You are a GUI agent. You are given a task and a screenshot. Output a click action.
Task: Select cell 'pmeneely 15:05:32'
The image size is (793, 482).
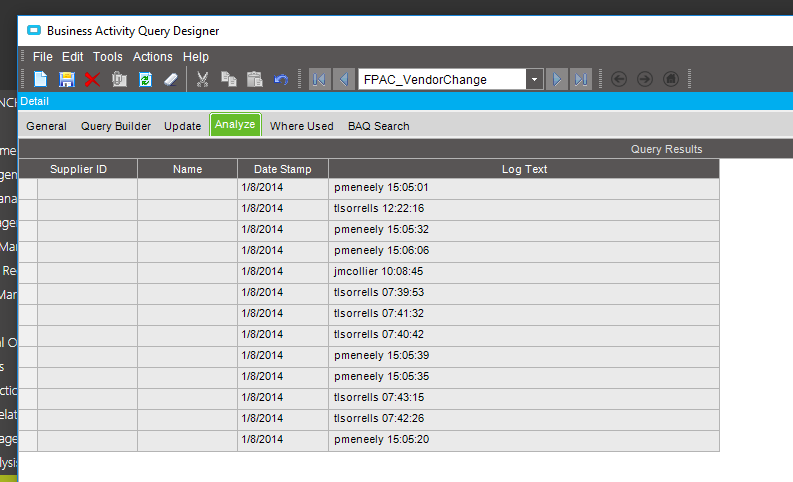[x=524, y=230]
